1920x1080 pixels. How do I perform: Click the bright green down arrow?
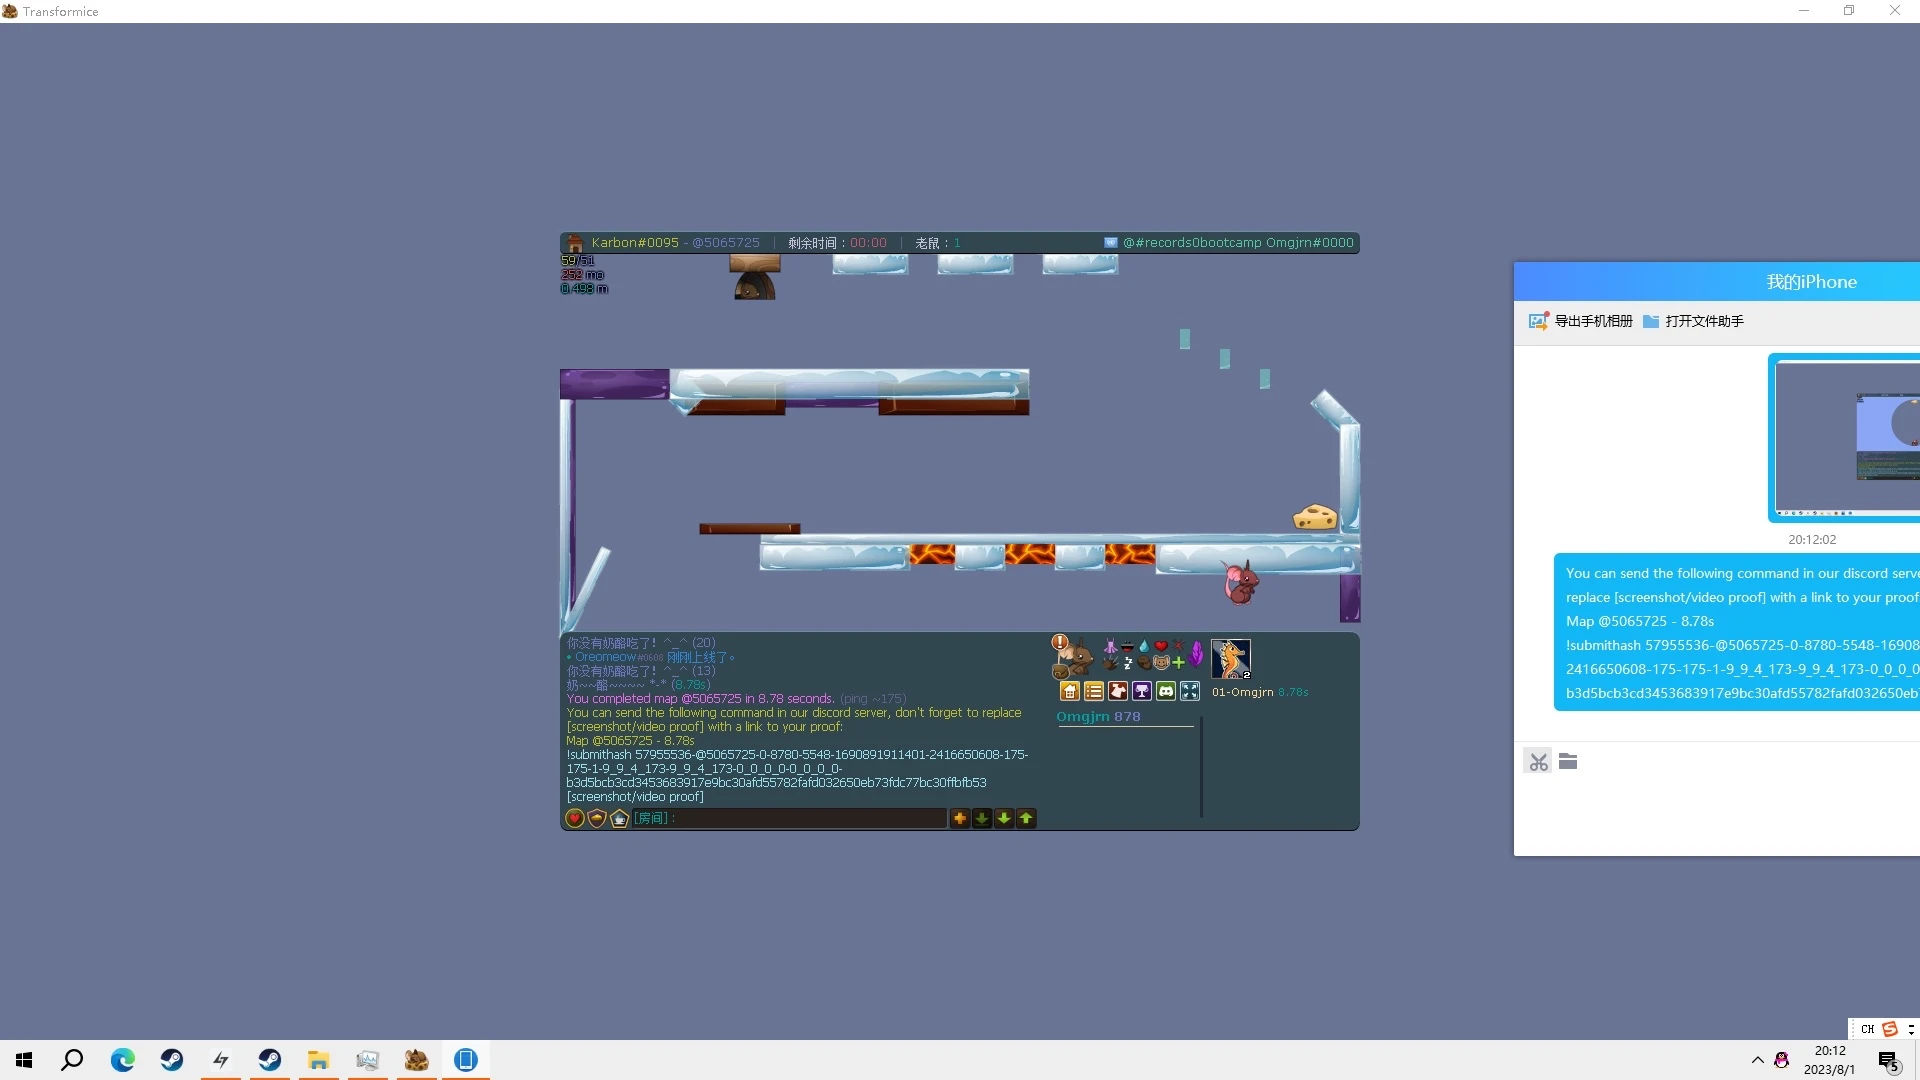click(1004, 818)
